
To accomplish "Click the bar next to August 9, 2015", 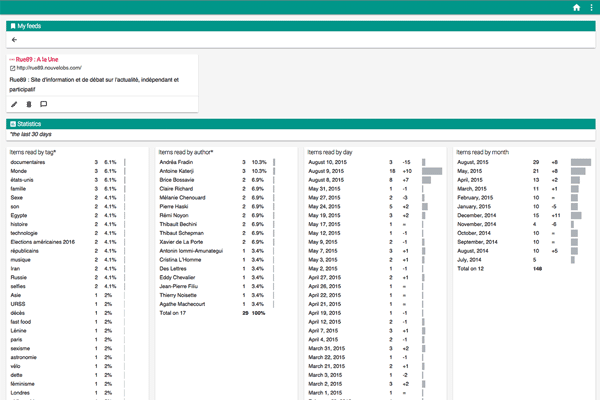I will click(432, 171).
